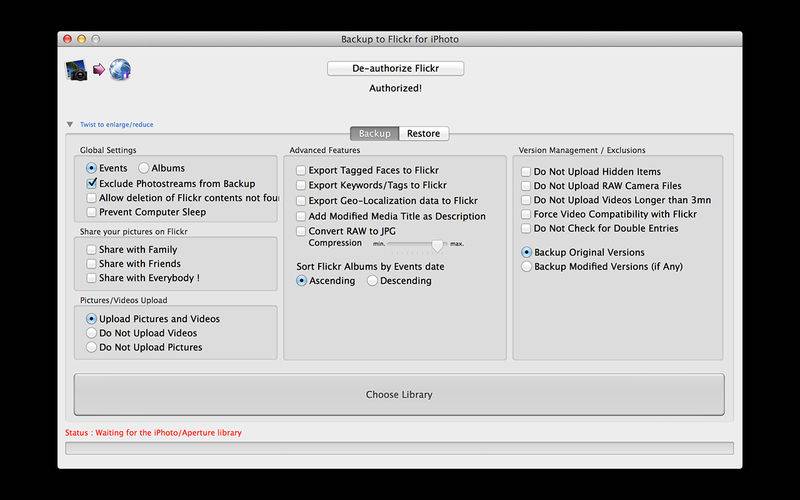The width and height of the screenshot is (800, 500).
Task: Minimize the window with the yellow button
Action: tap(82, 39)
